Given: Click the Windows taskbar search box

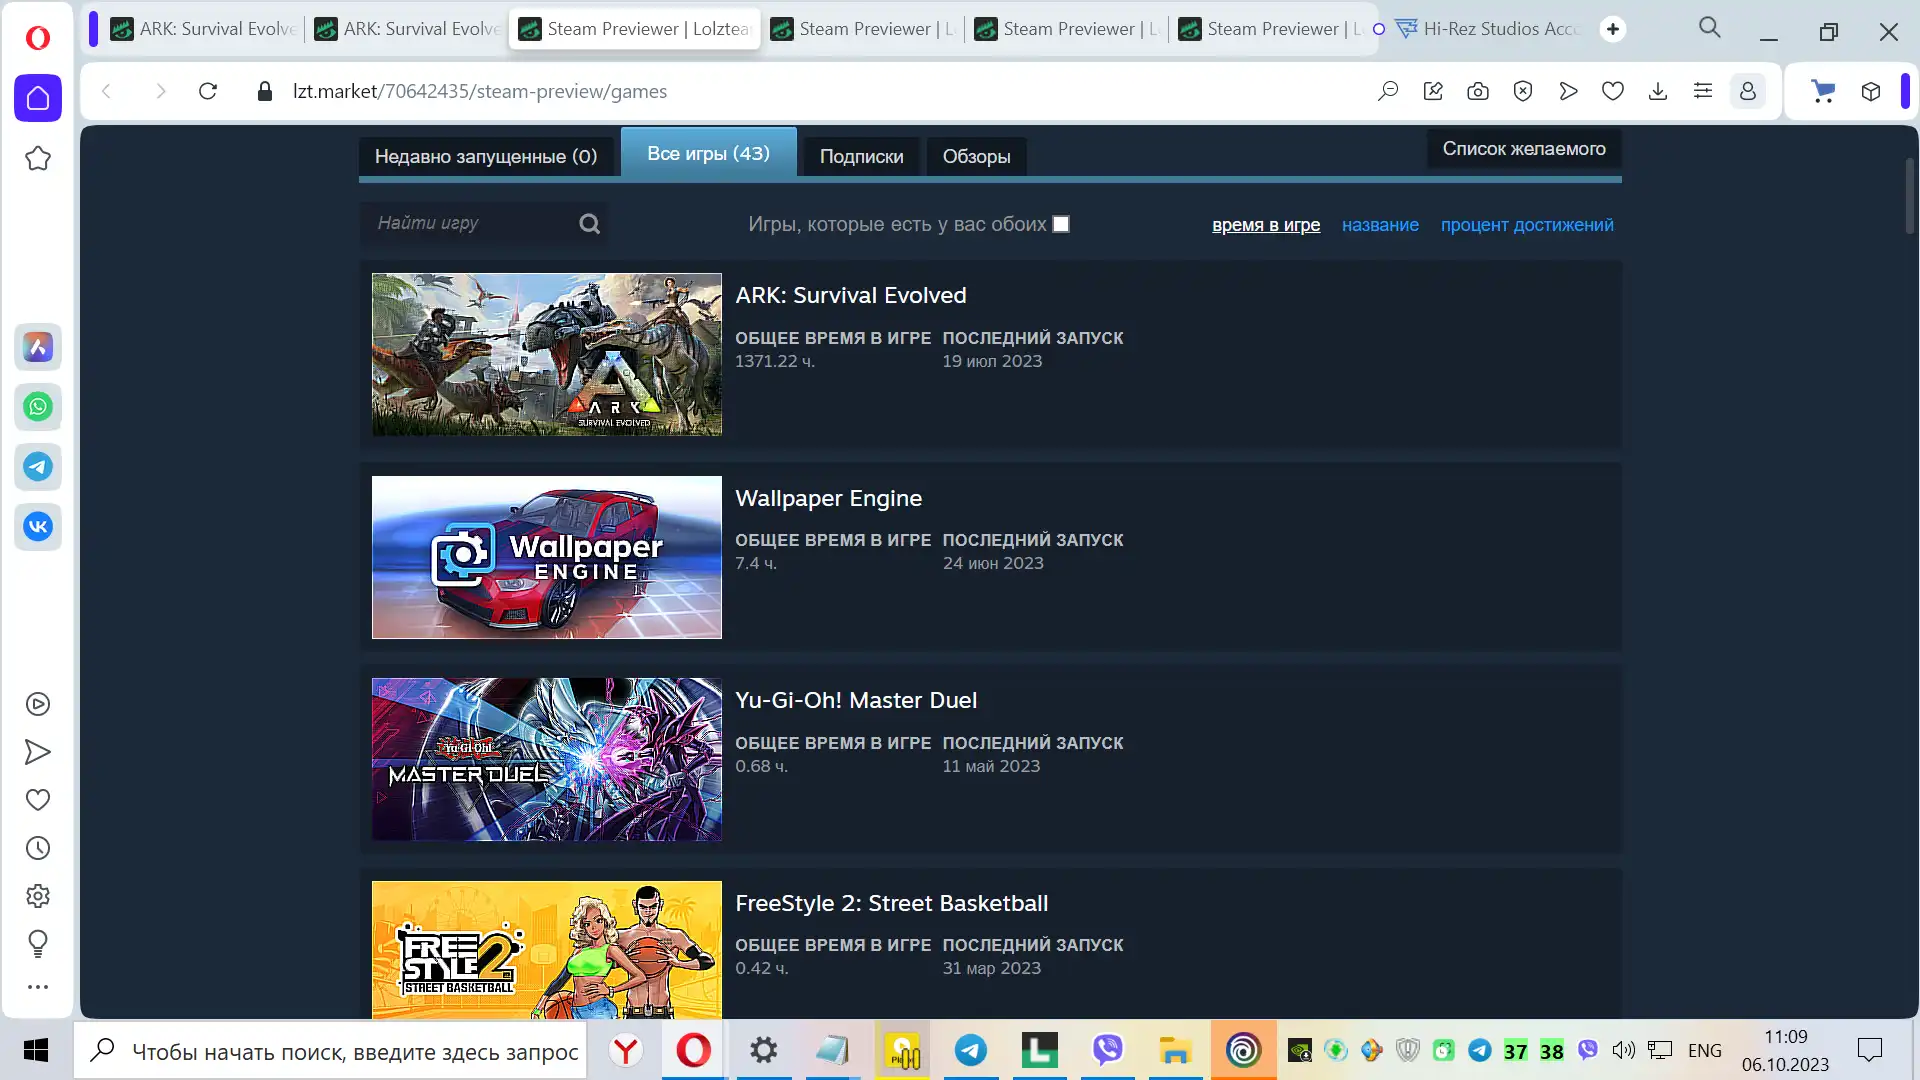Looking at the screenshot, I should 331,1051.
